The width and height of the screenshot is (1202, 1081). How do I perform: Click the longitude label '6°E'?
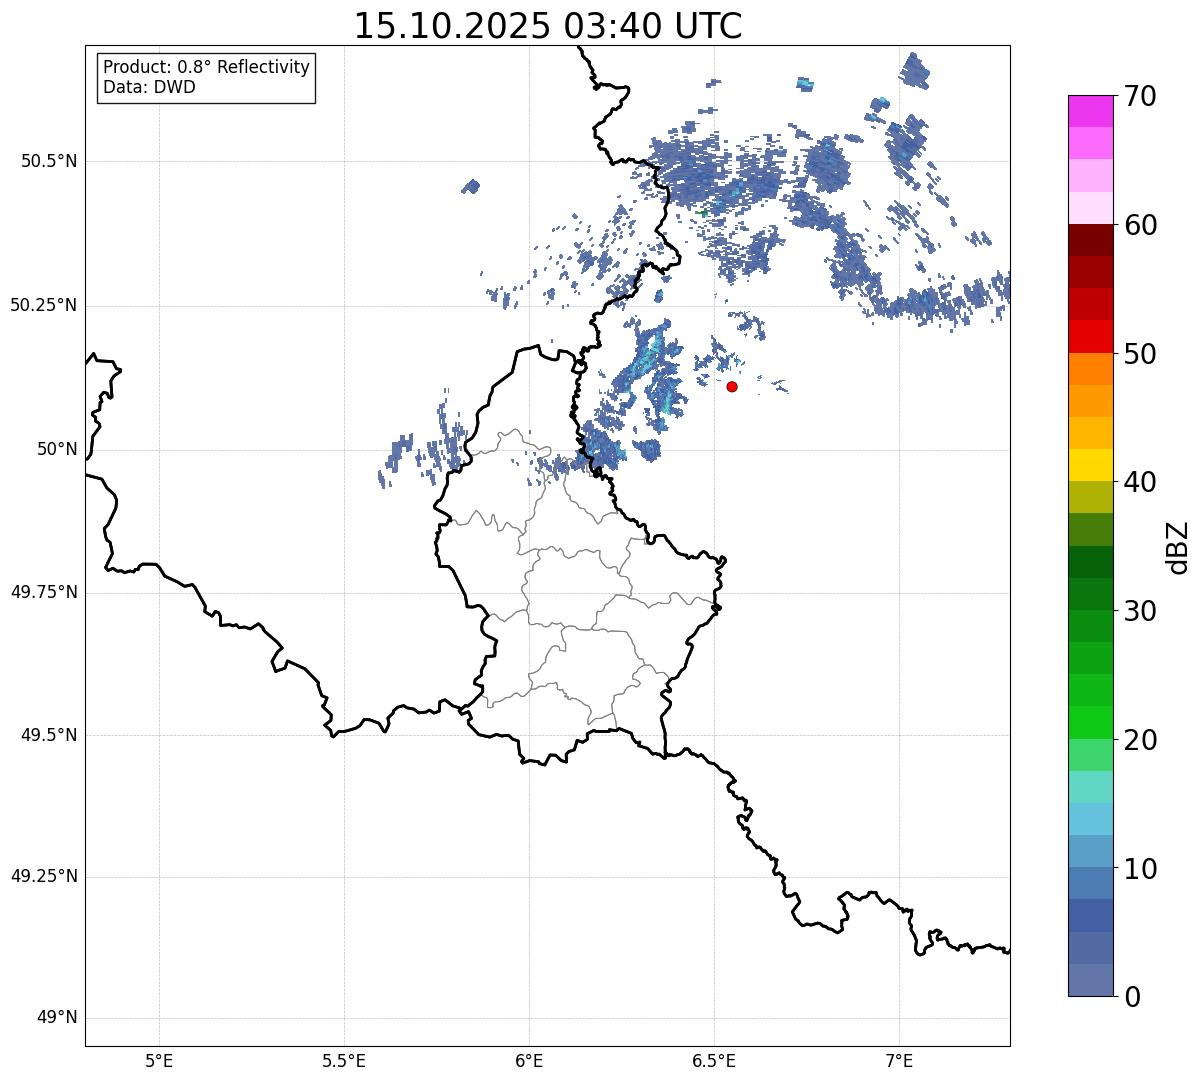click(x=529, y=1060)
